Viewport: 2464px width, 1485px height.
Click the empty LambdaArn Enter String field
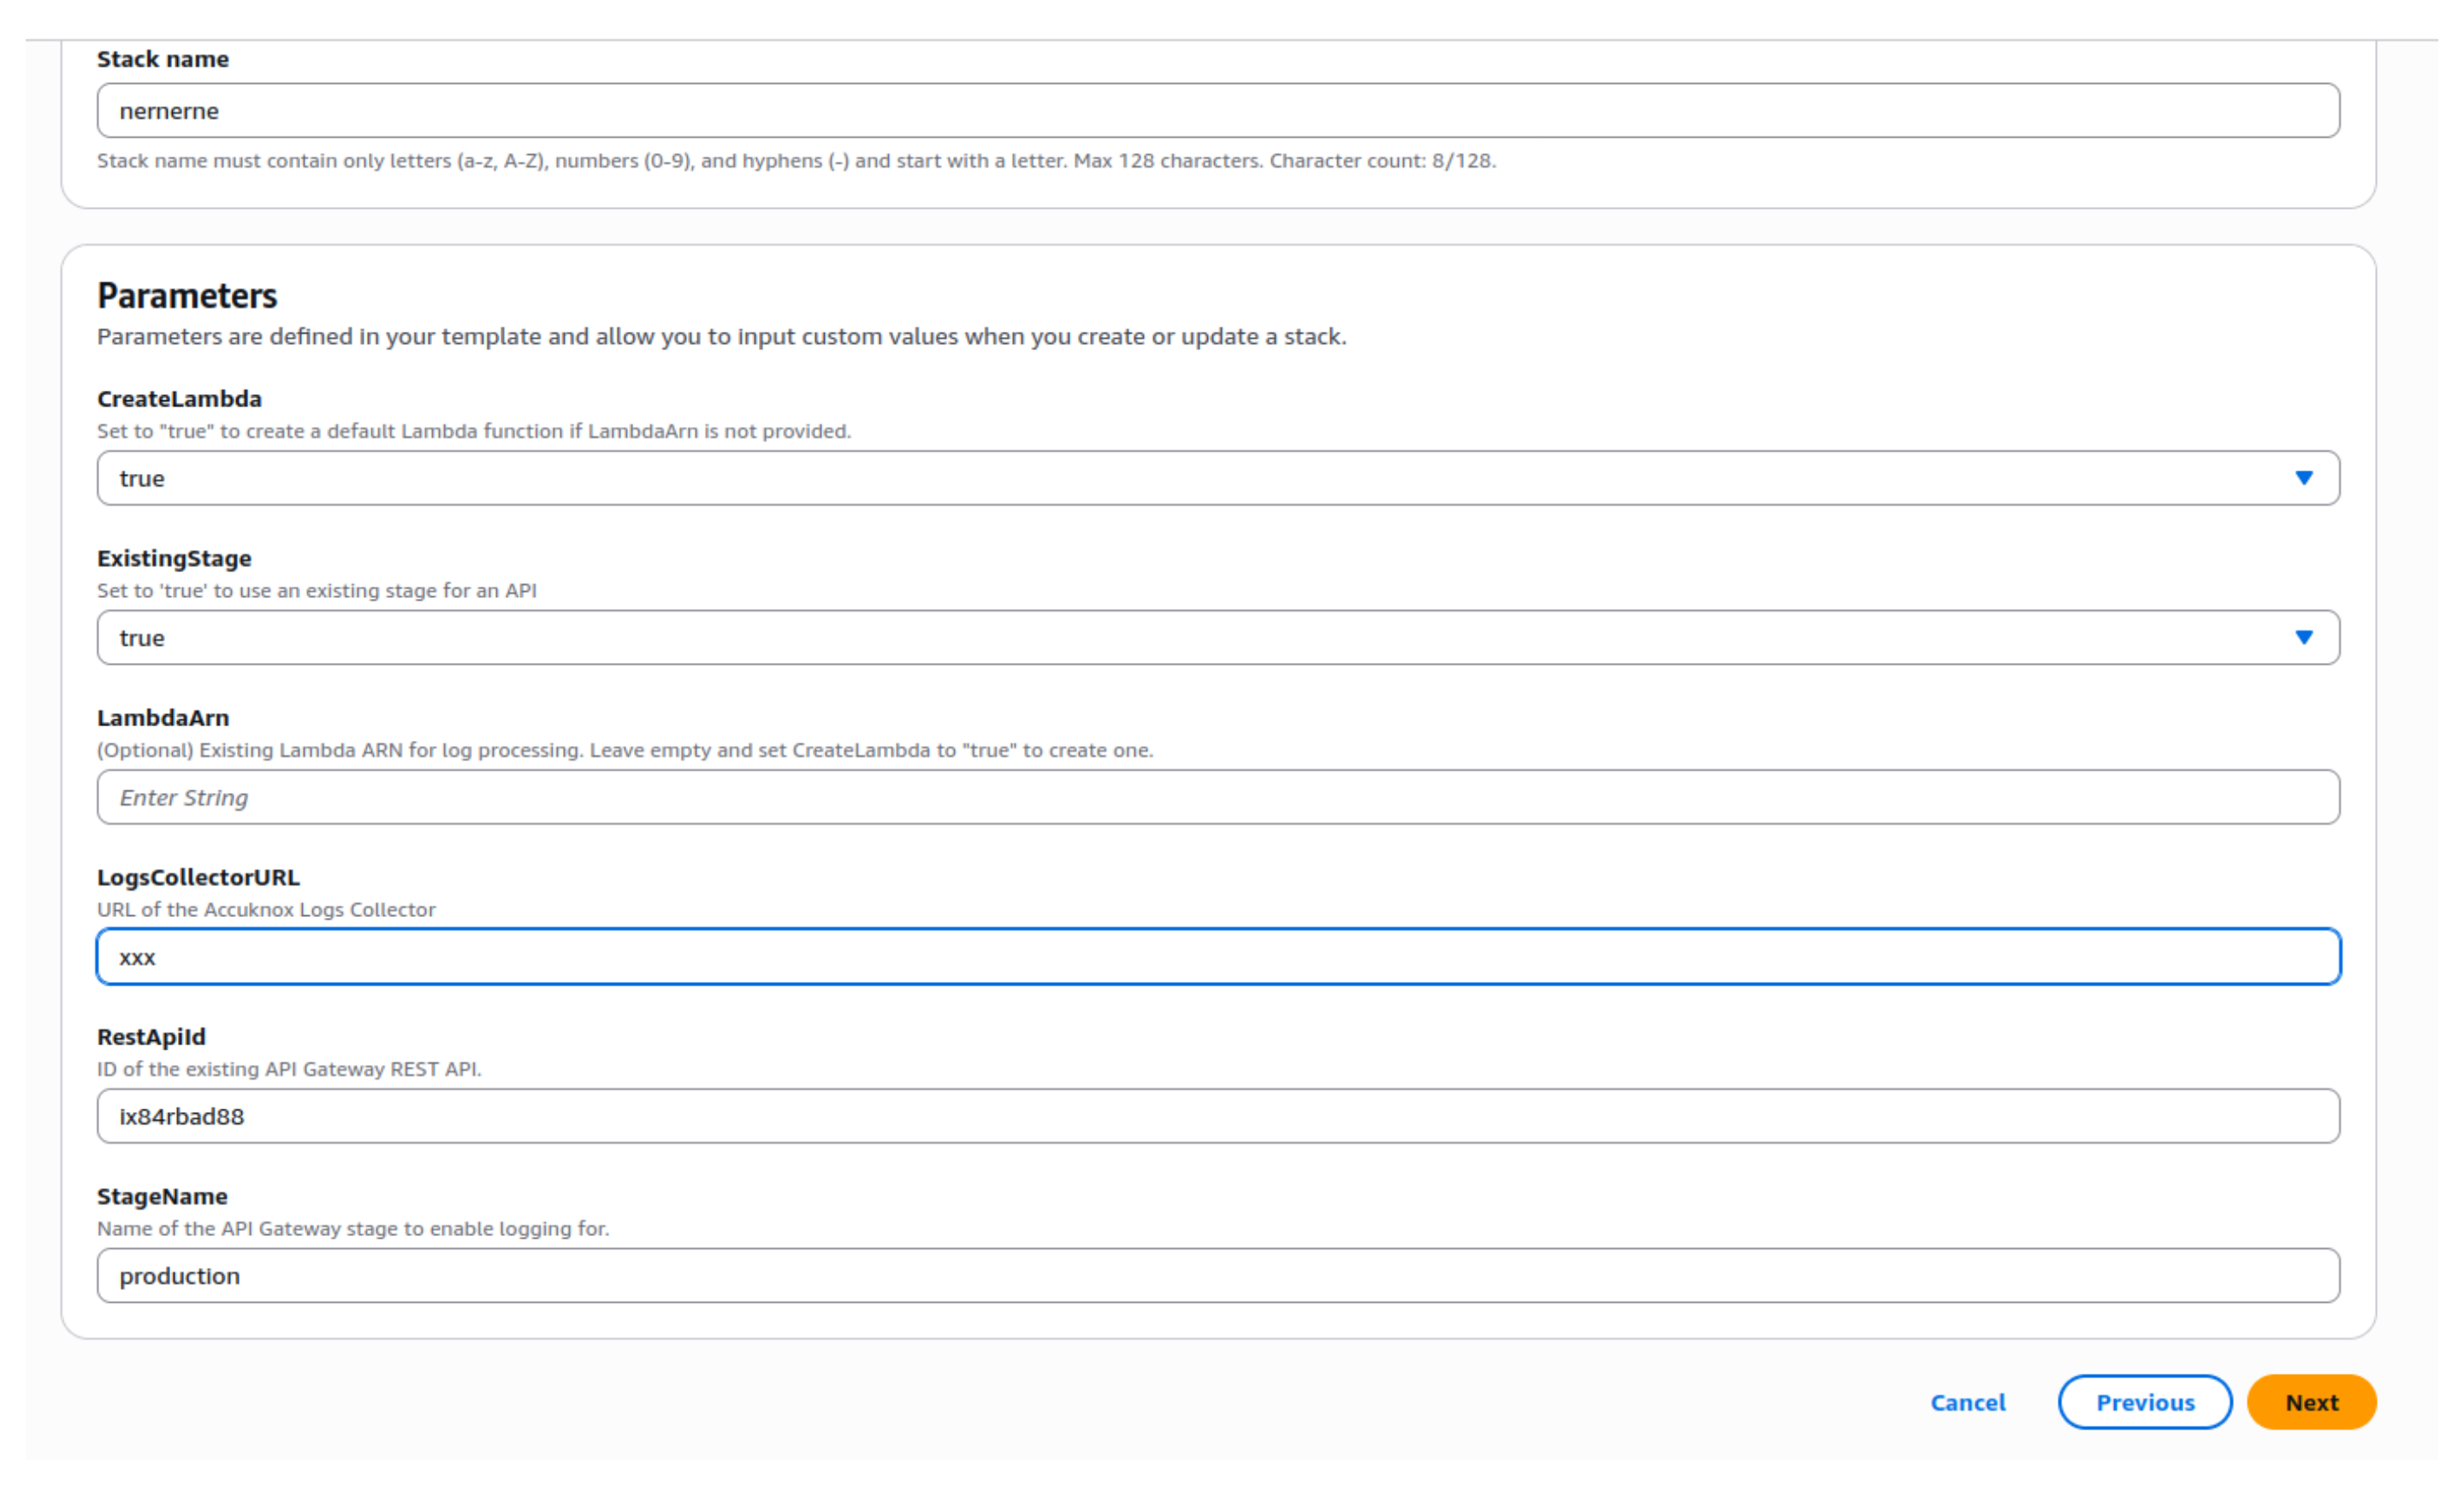click(x=1217, y=797)
